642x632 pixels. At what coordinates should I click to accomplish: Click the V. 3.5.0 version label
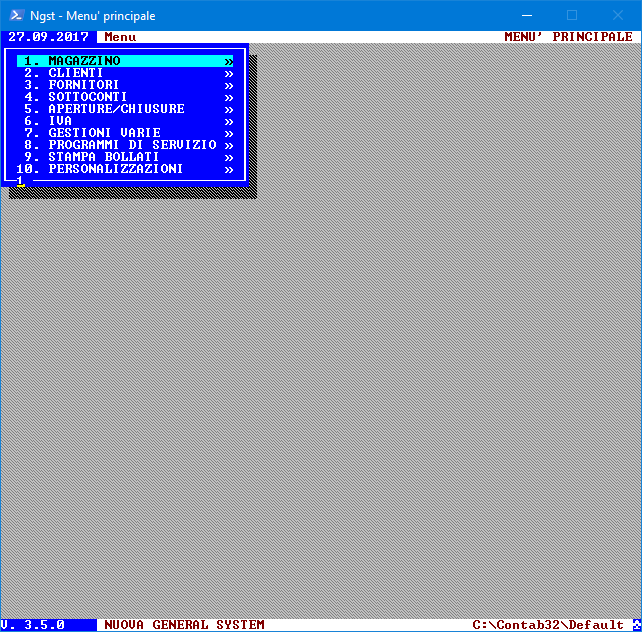click(34, 625)
